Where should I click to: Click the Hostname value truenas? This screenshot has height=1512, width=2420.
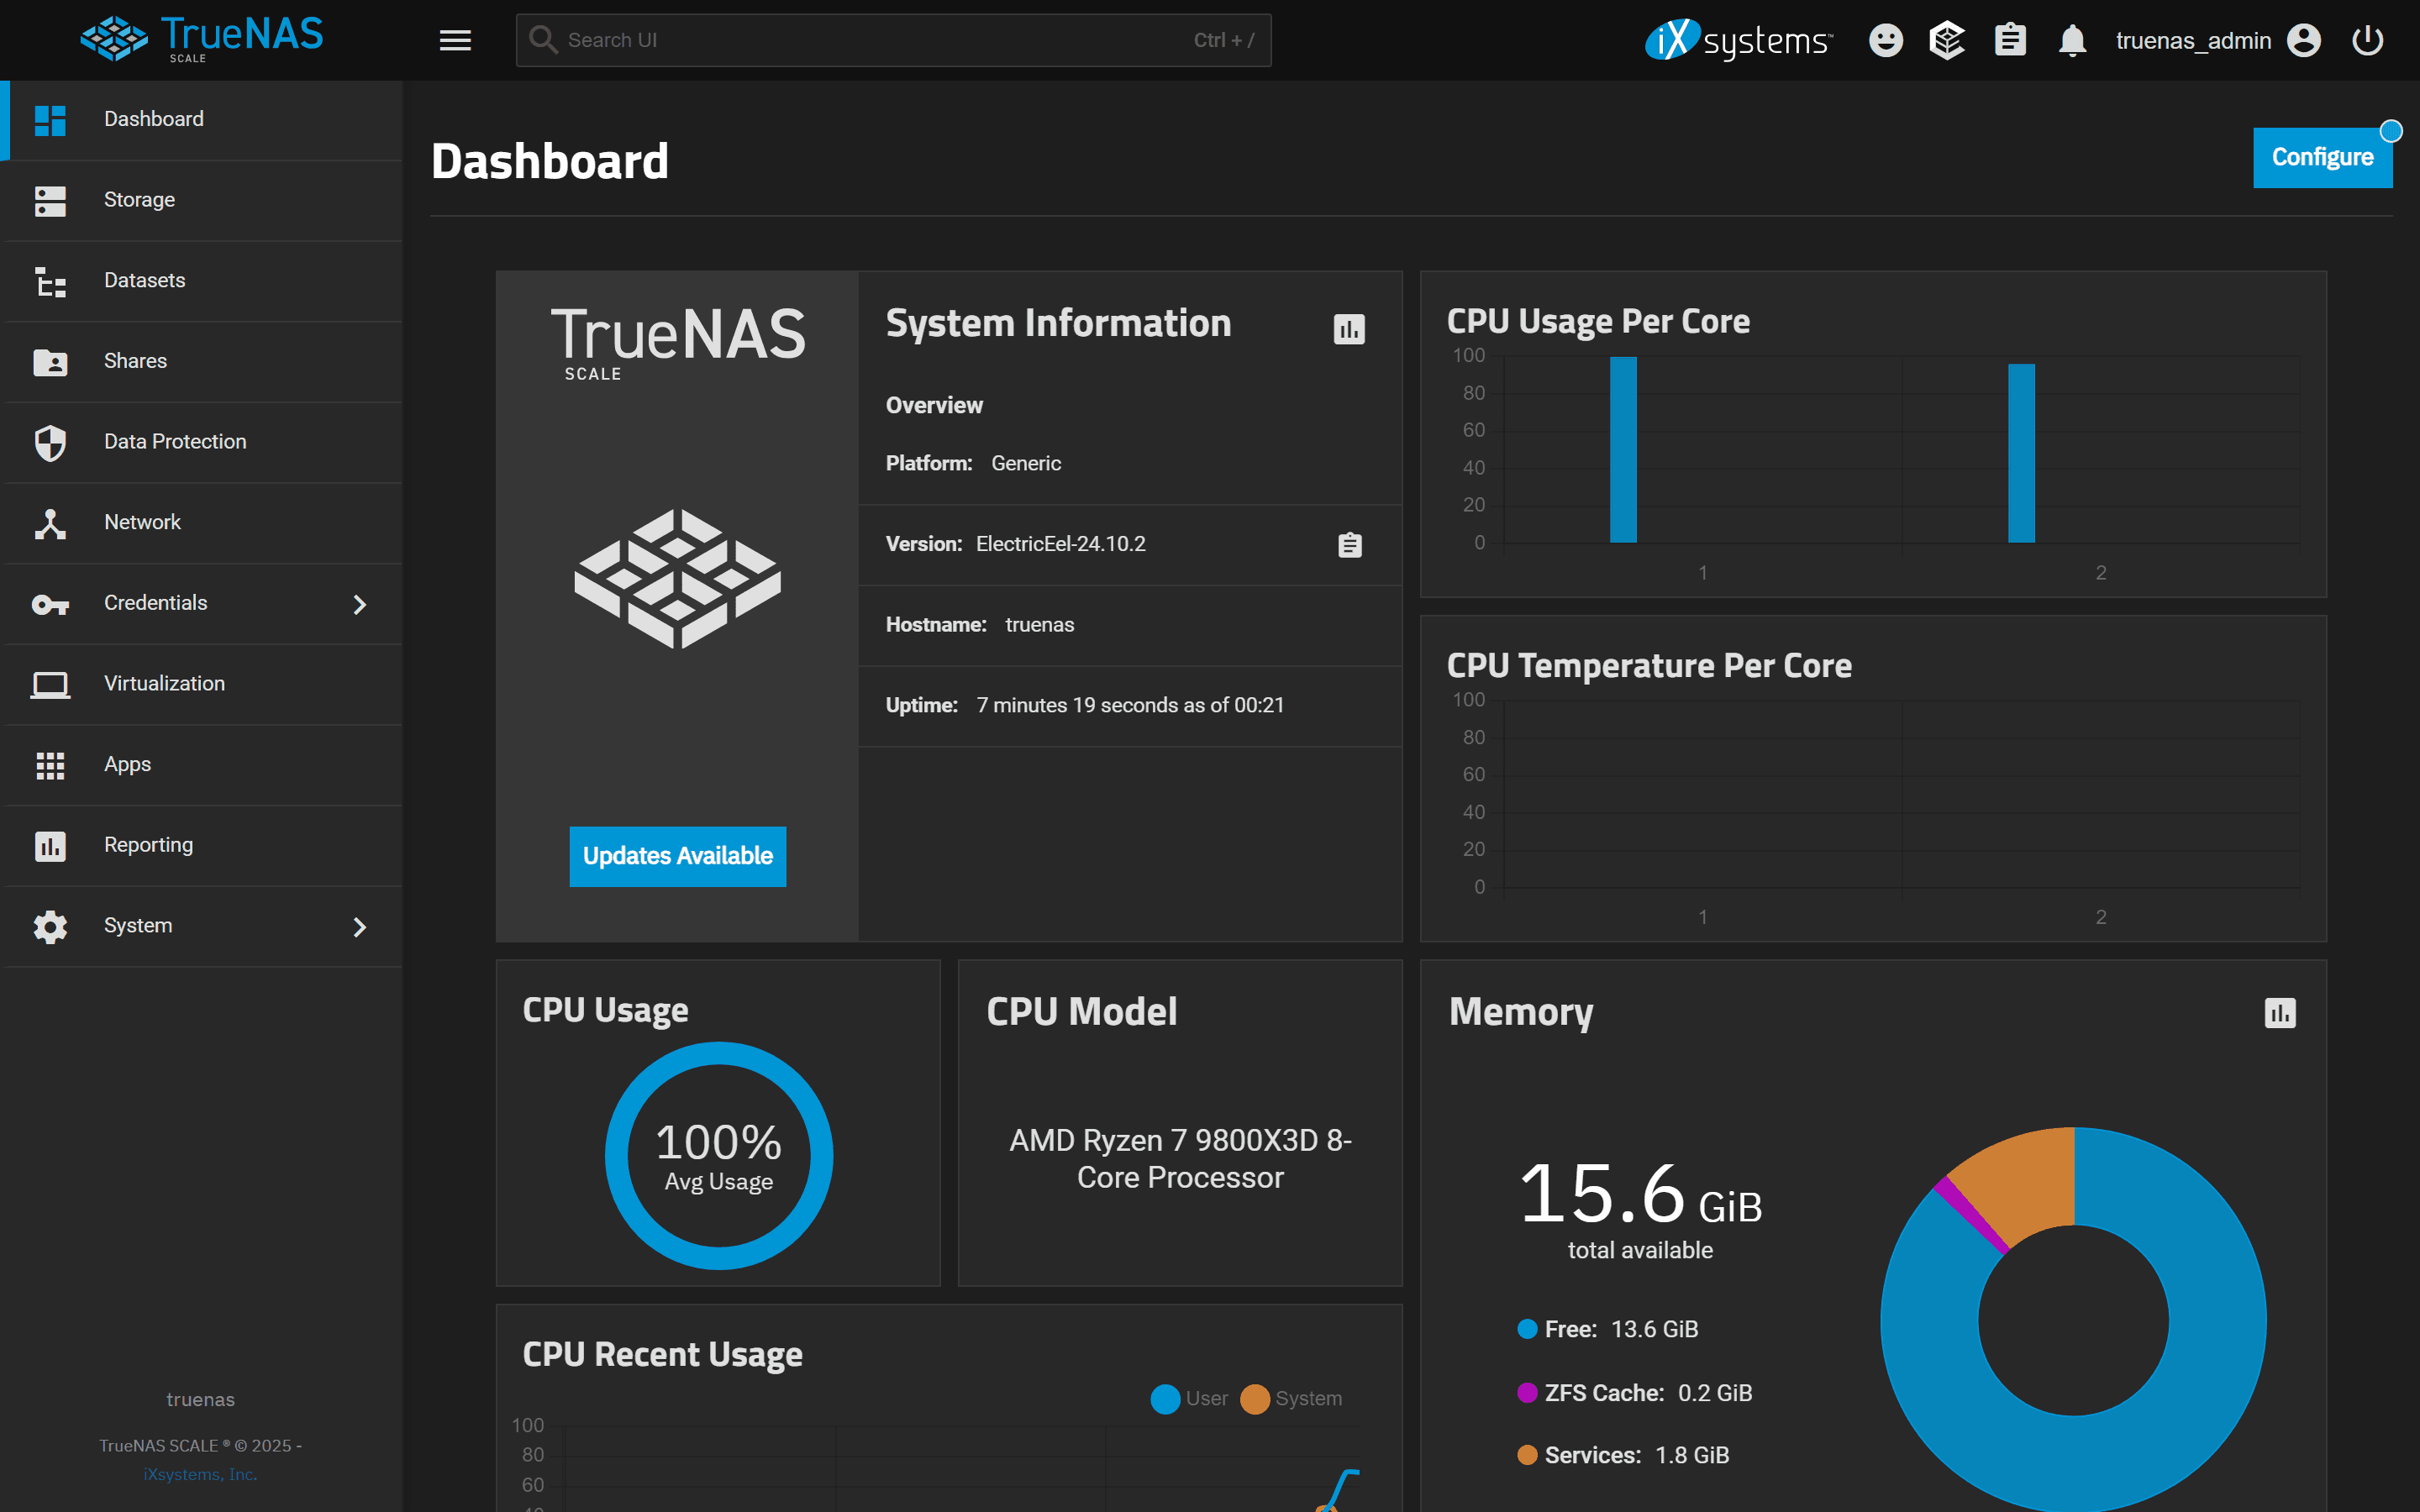[1039, 625]
